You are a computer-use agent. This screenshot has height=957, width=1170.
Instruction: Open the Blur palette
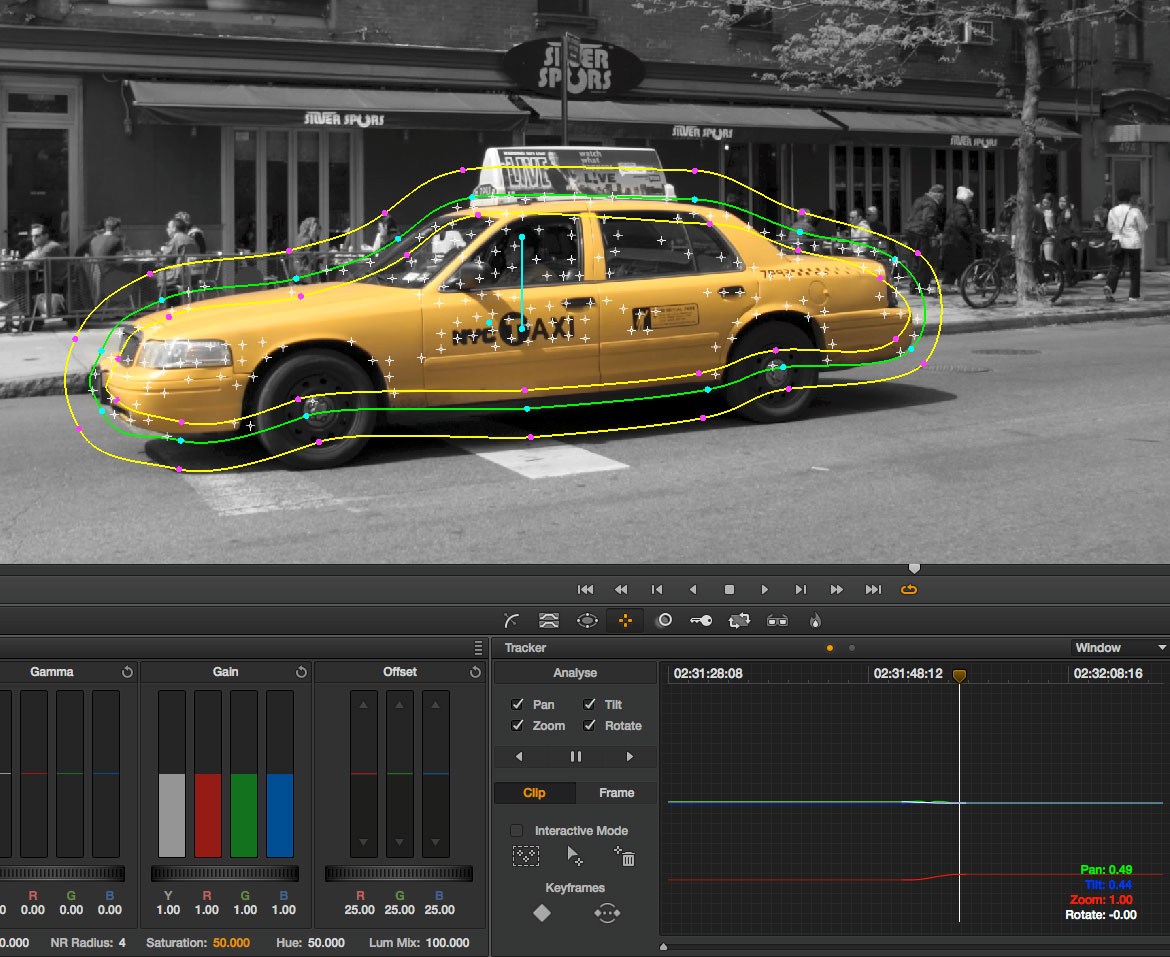click(x=664, y=620)
